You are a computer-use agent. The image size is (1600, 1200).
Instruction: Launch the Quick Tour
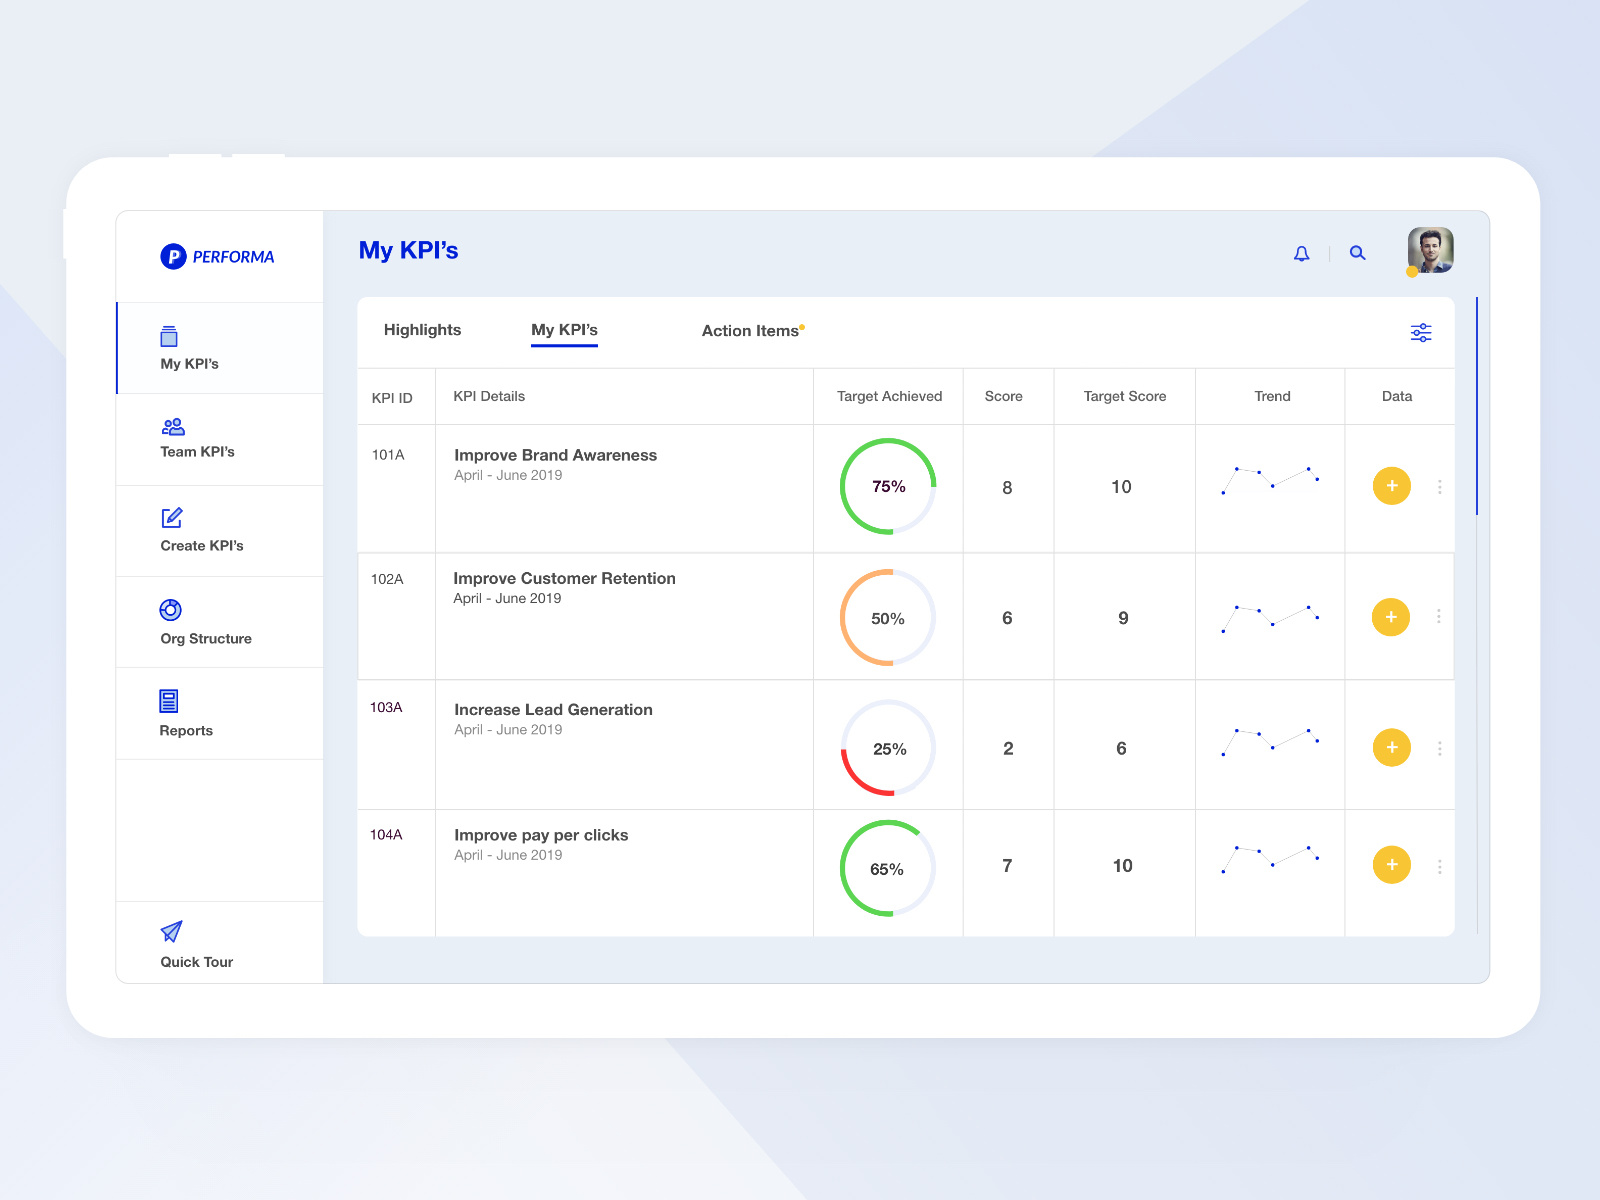(171, 933)
